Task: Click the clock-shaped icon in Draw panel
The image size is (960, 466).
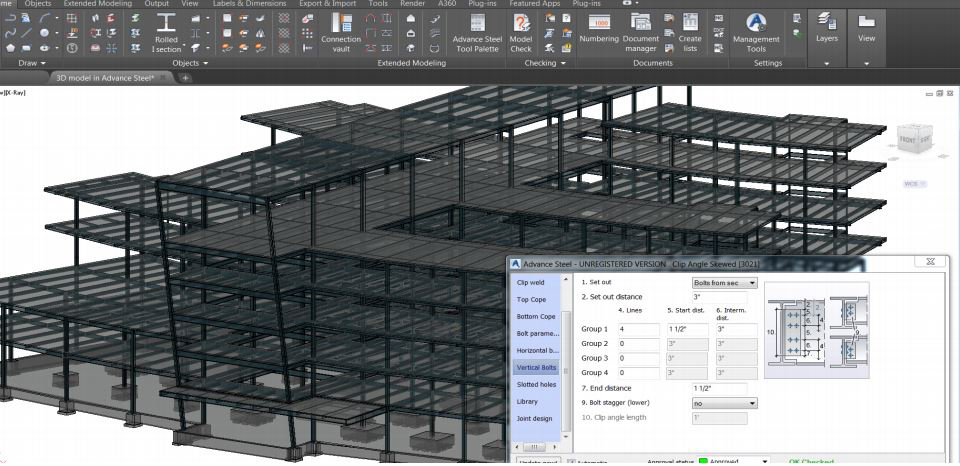Action: click(72, 48)
